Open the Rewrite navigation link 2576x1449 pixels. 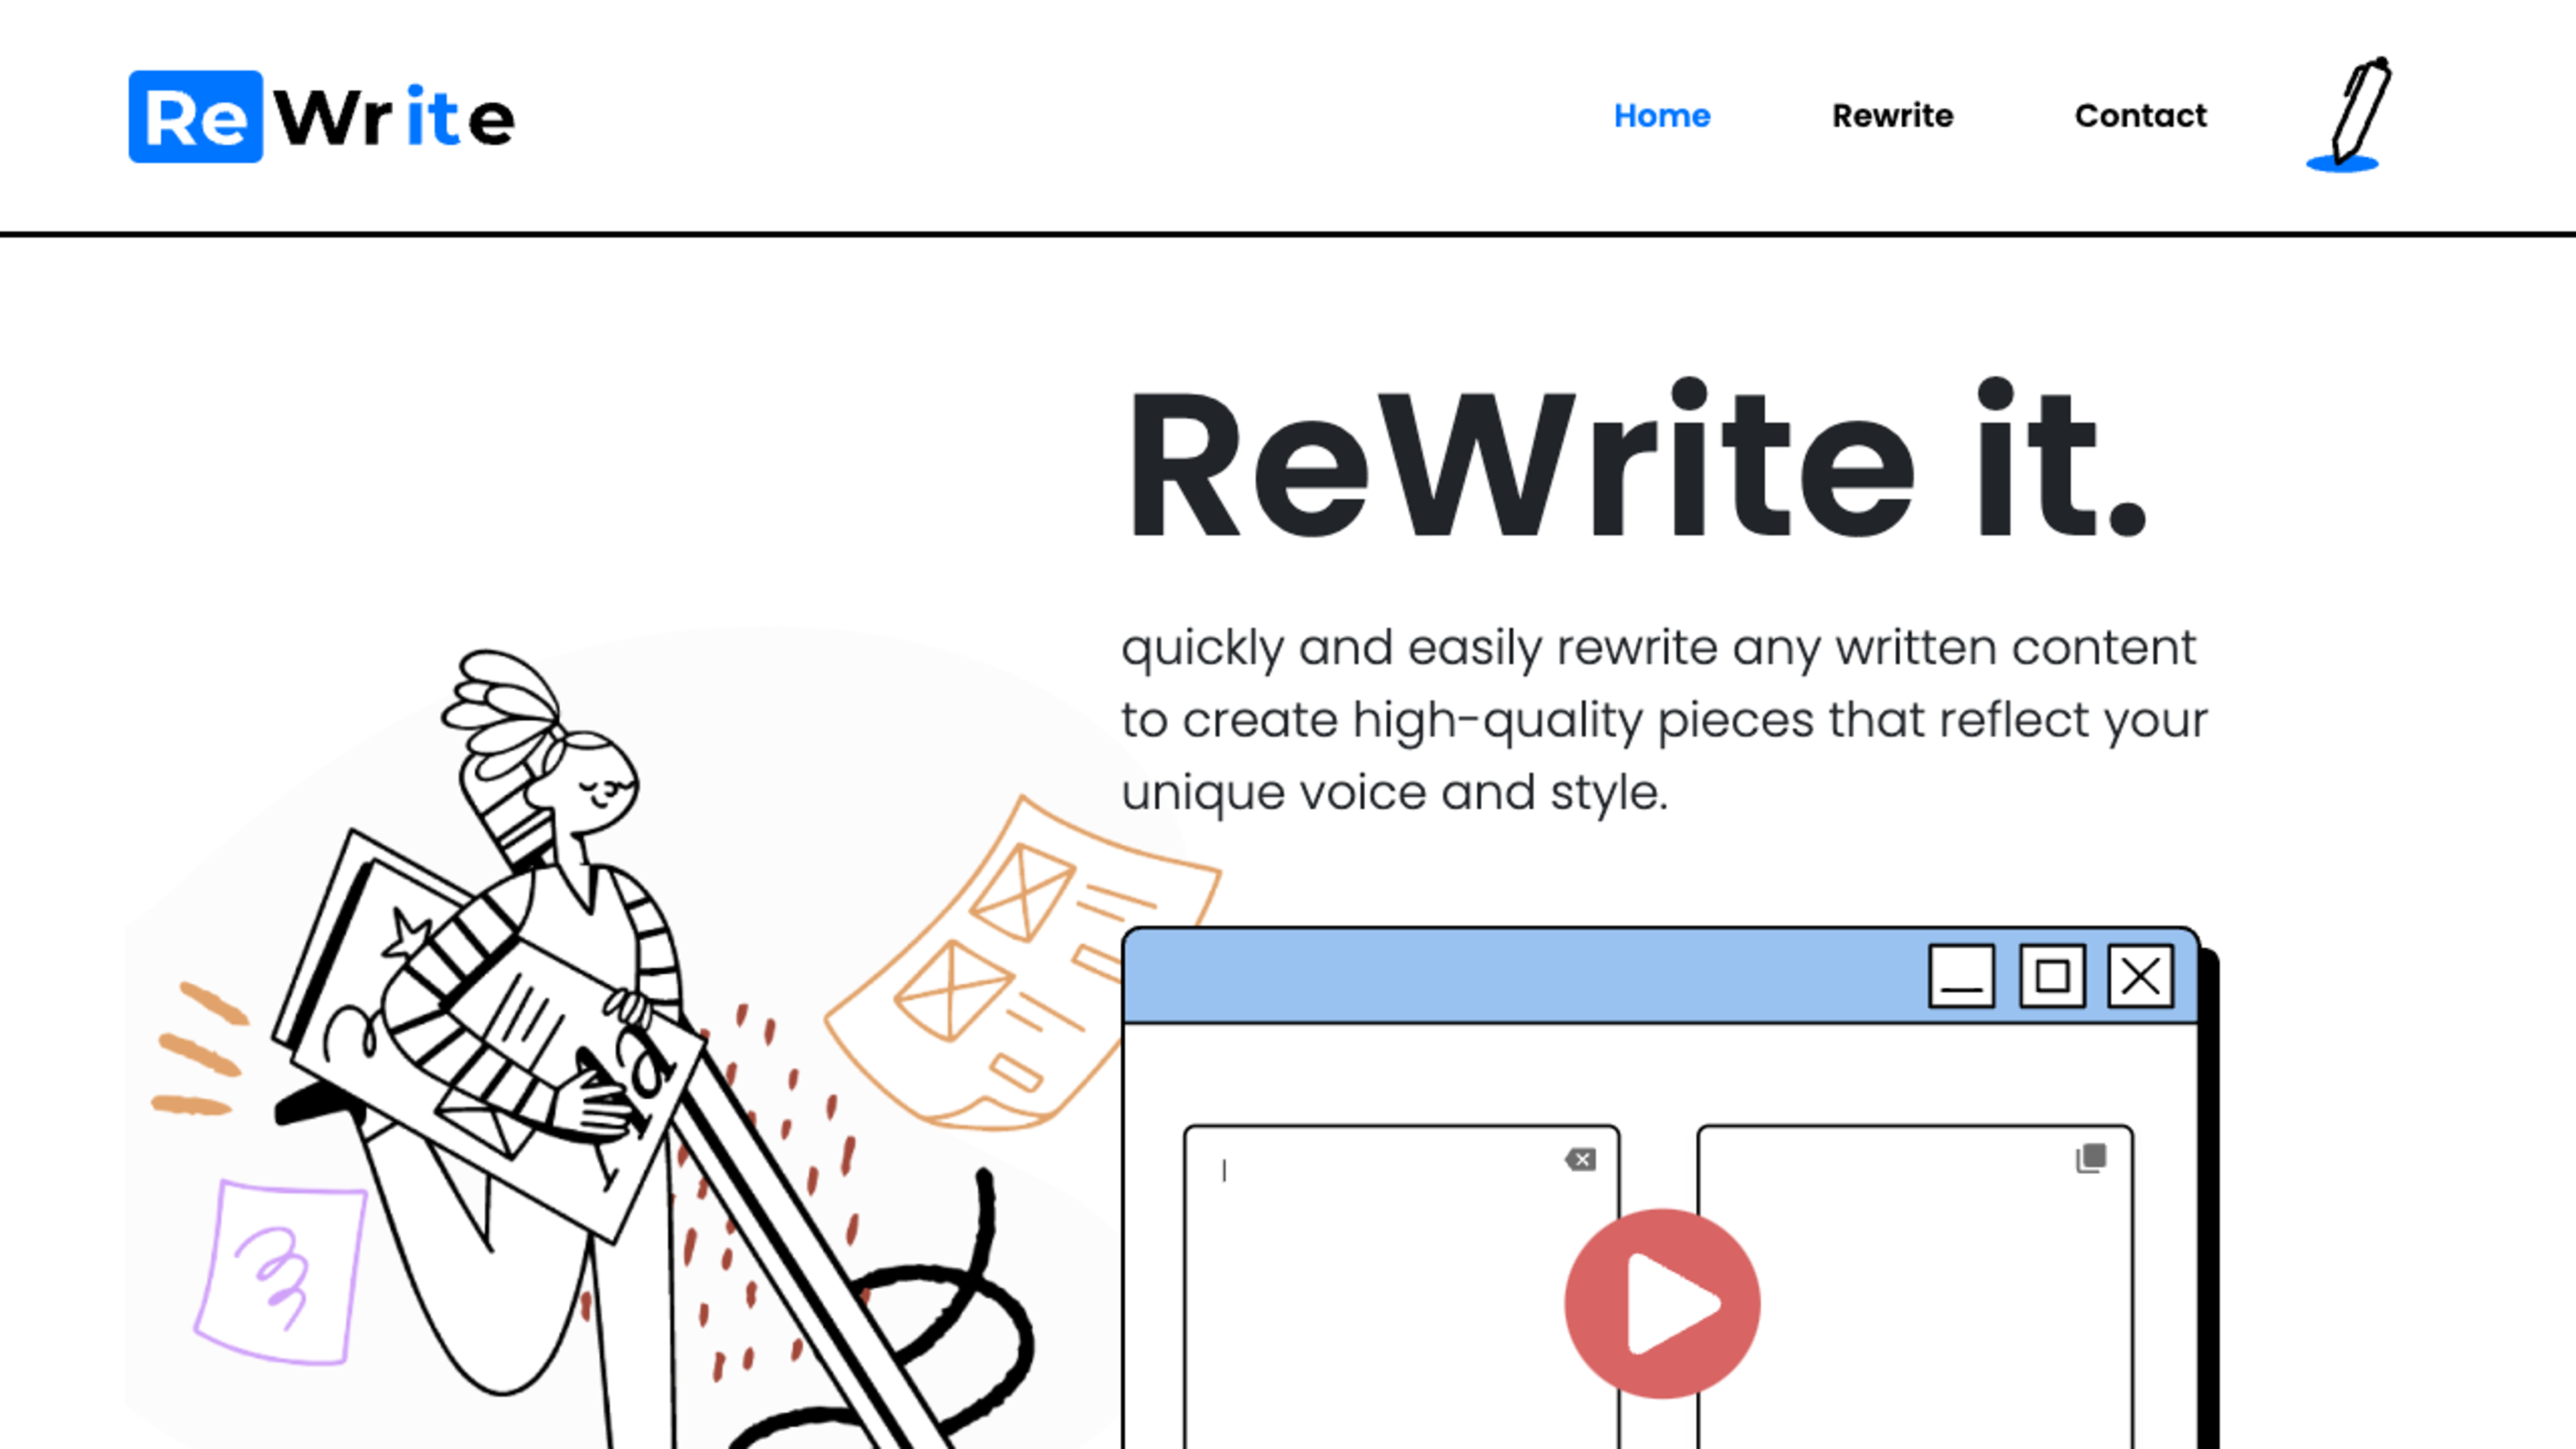[x=1891, y=115]
